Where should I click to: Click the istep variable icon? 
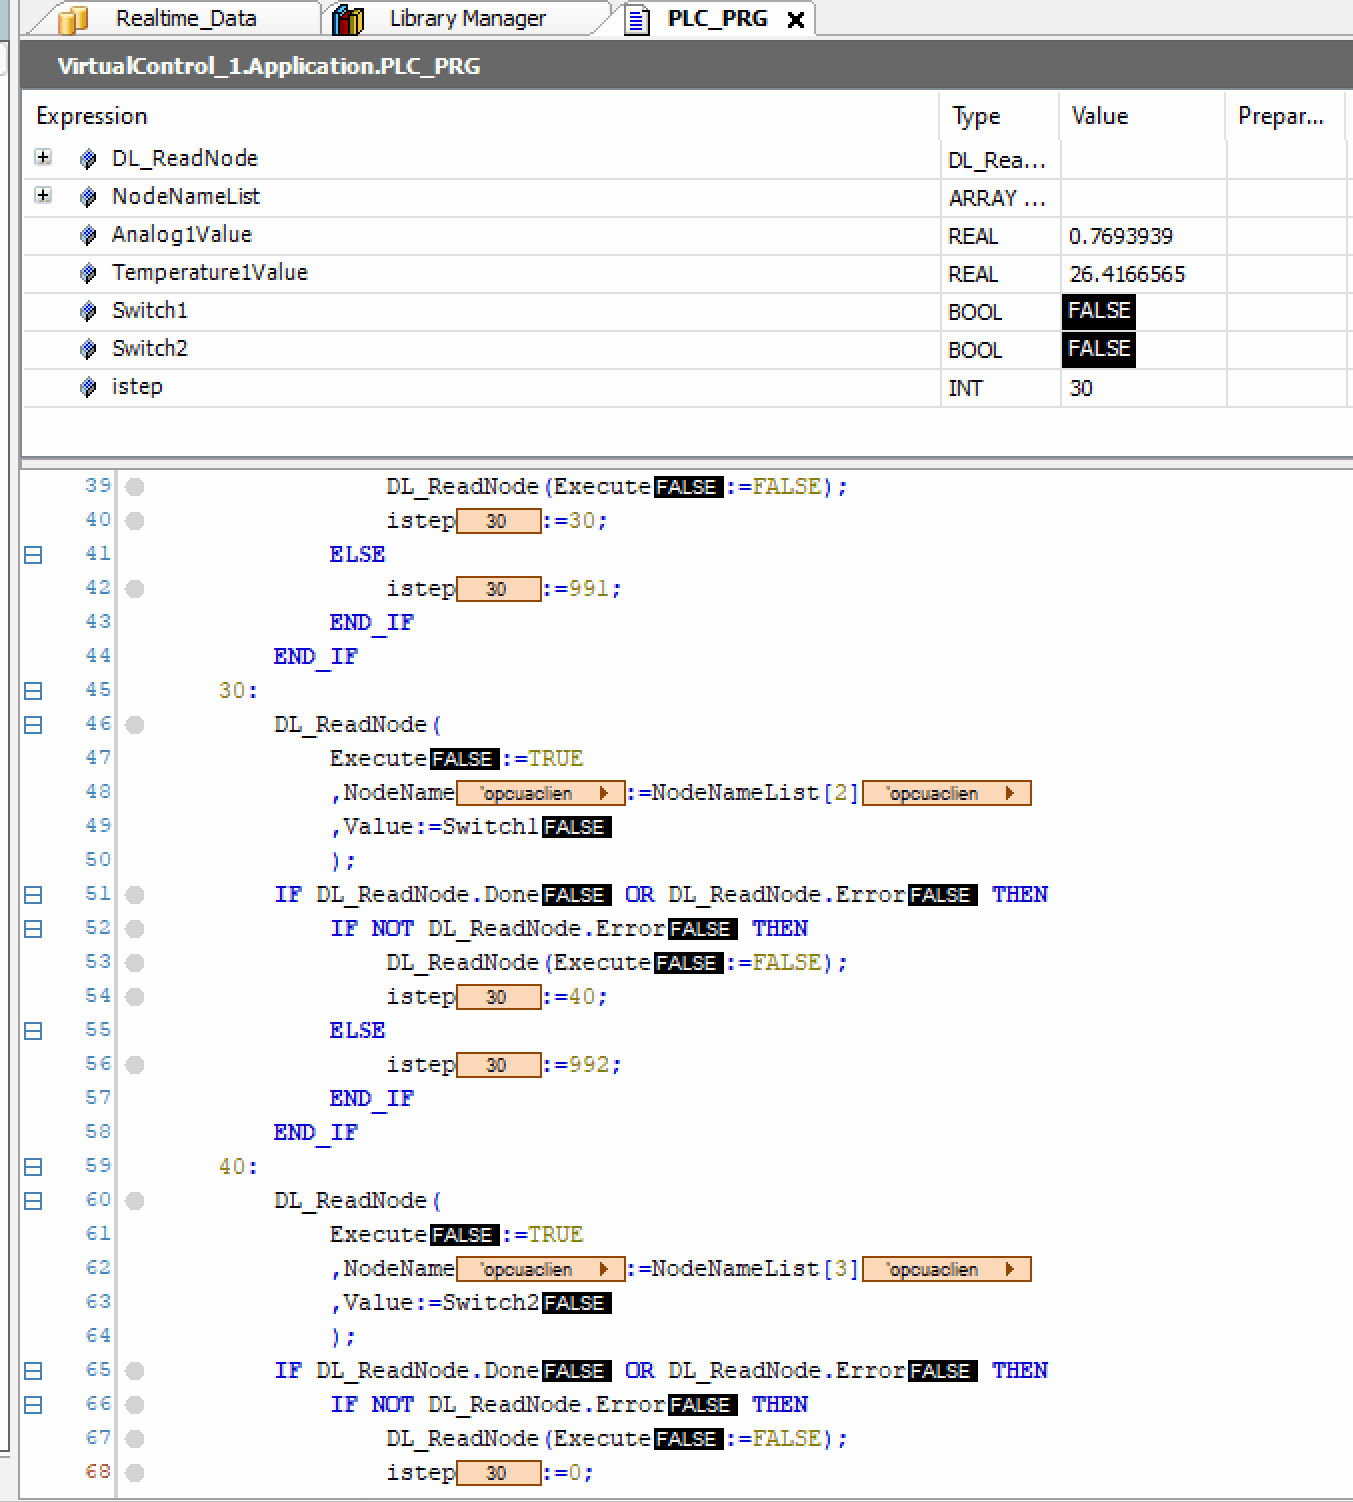tap(88, 387)
